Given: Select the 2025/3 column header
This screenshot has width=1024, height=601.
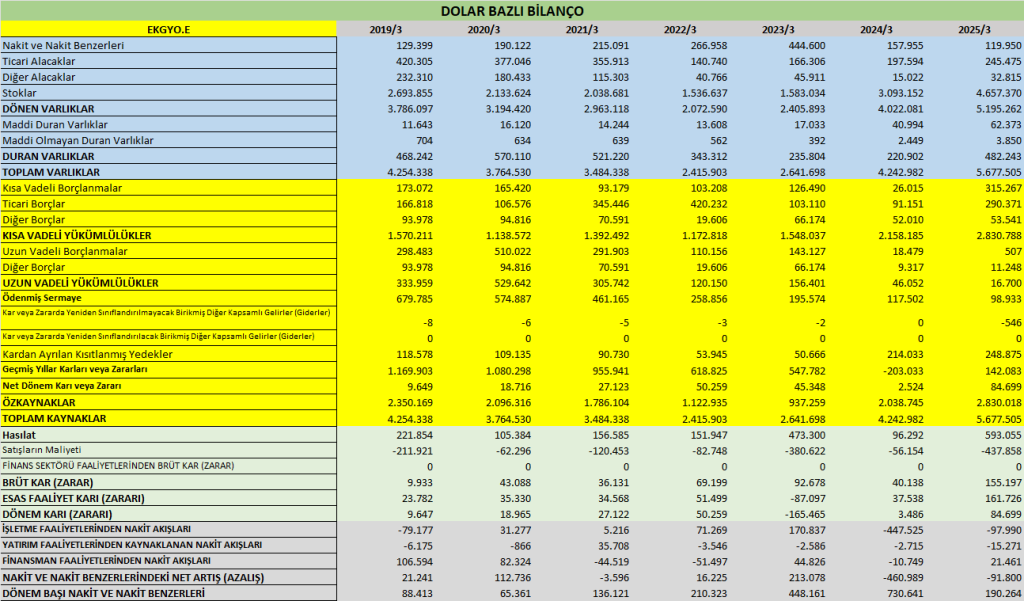Looking at the screenshot, I should pos(974,29).
